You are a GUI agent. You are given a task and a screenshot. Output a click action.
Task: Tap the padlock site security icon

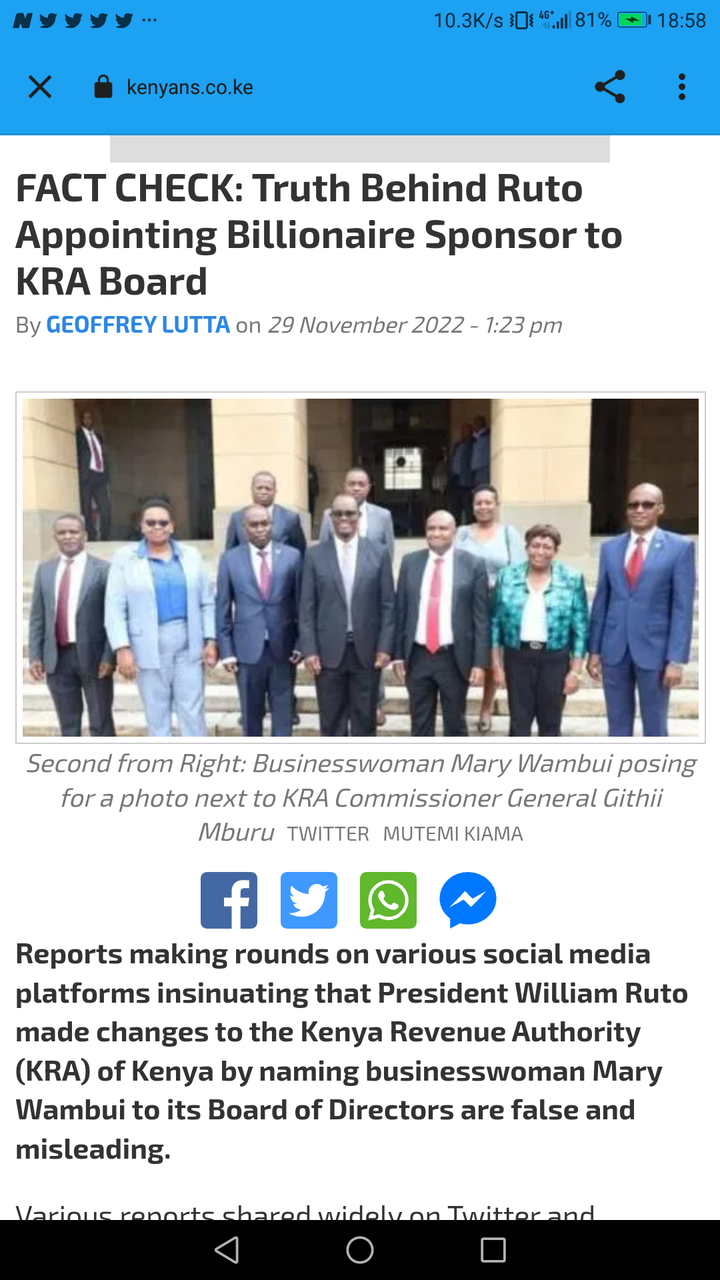tap(103, 87)
